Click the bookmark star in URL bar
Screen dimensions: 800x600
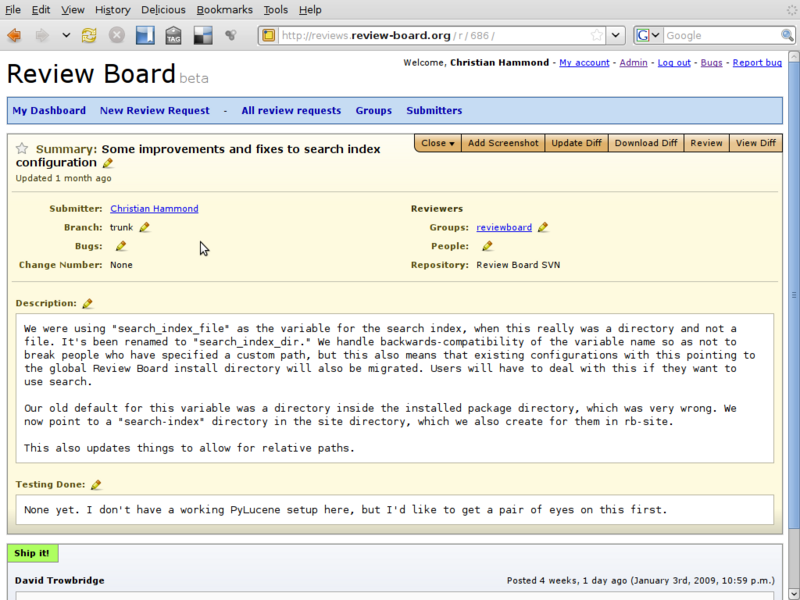[596, 35]
